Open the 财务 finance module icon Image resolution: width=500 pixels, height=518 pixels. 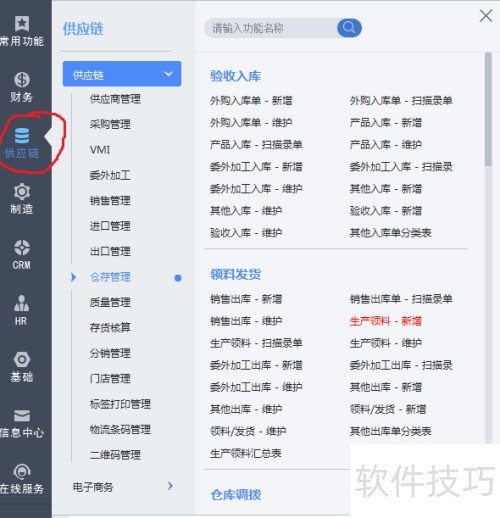(22, 79)
